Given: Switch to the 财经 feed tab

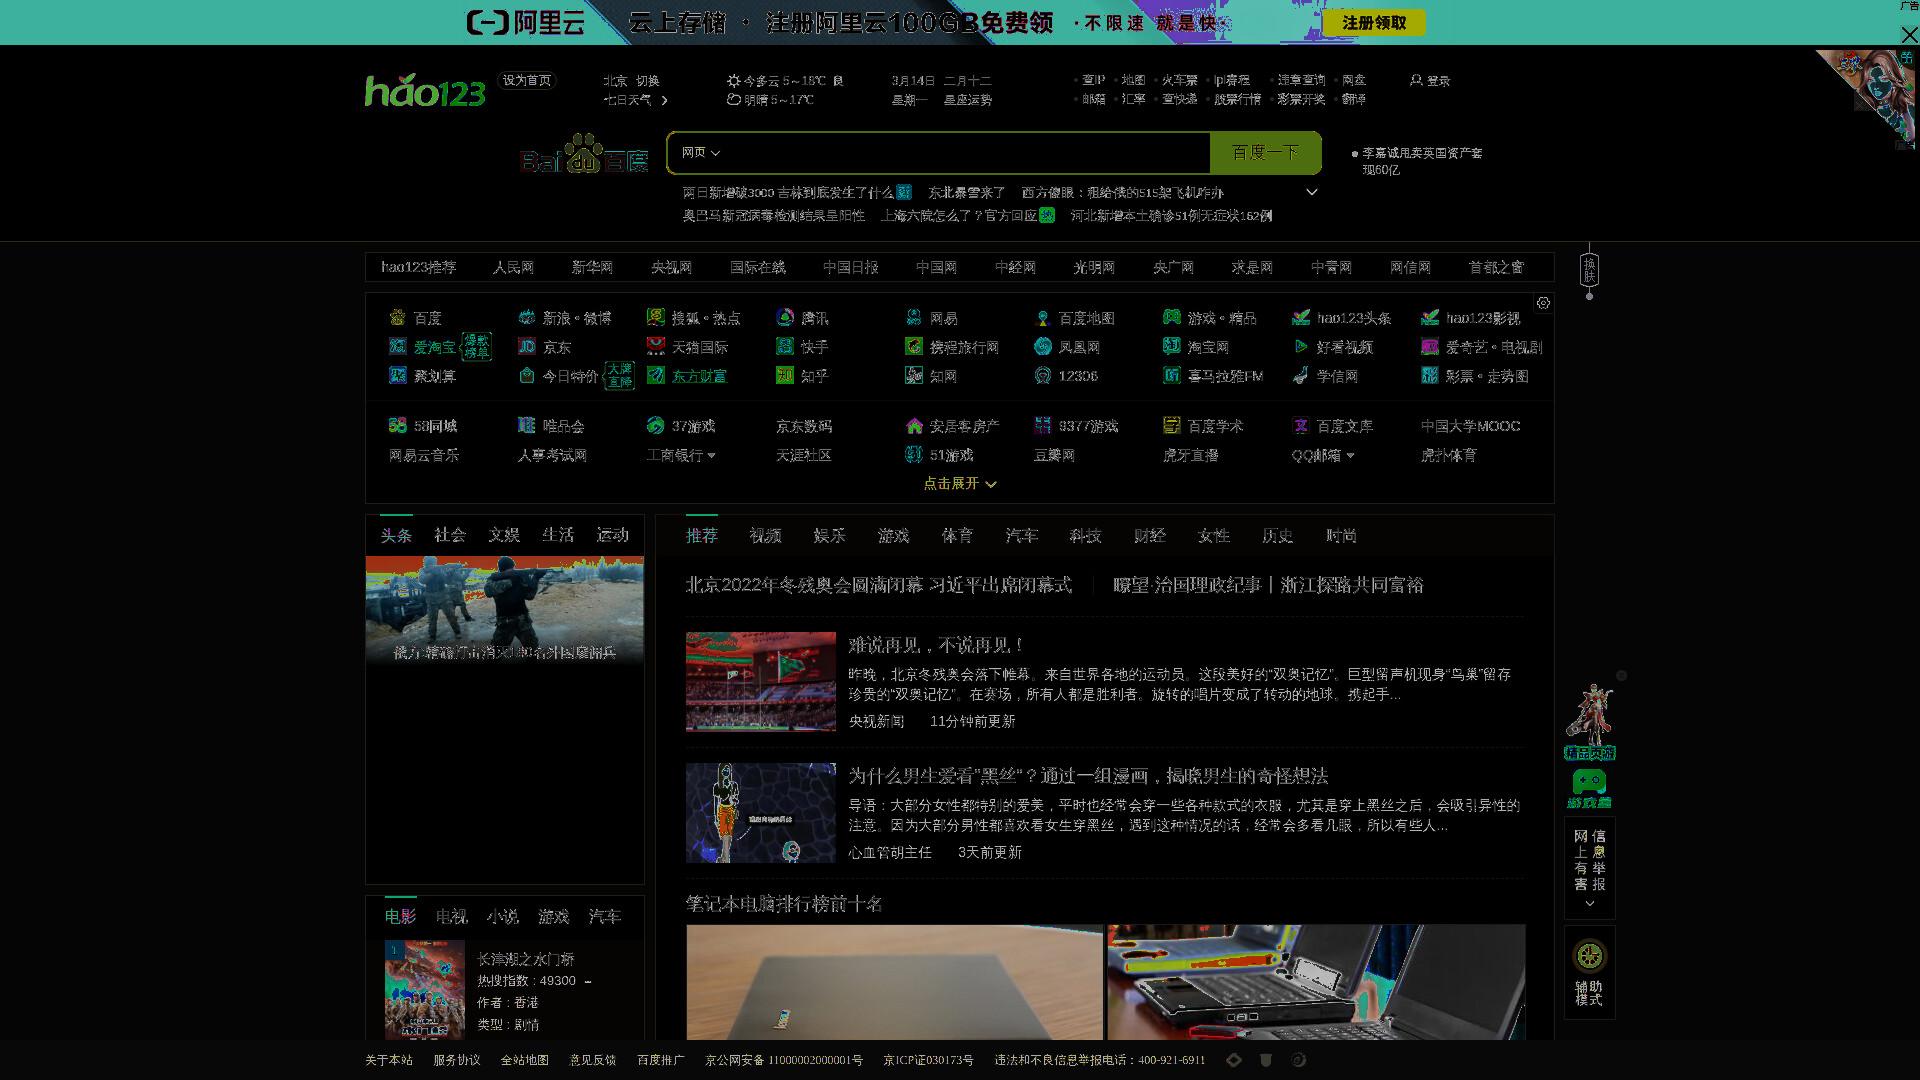Looking at the screenshot, I should click(x=1149, y=535).
